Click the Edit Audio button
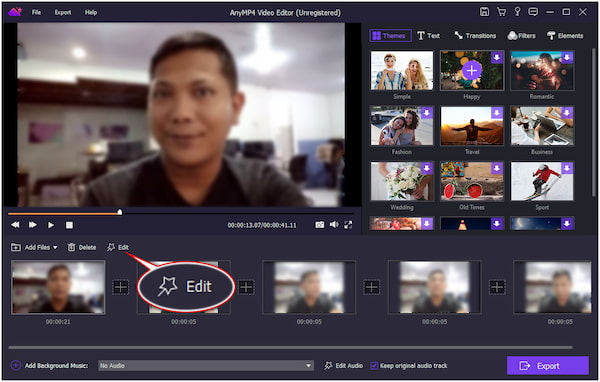600x382 pixels. (x=344, y=366)
